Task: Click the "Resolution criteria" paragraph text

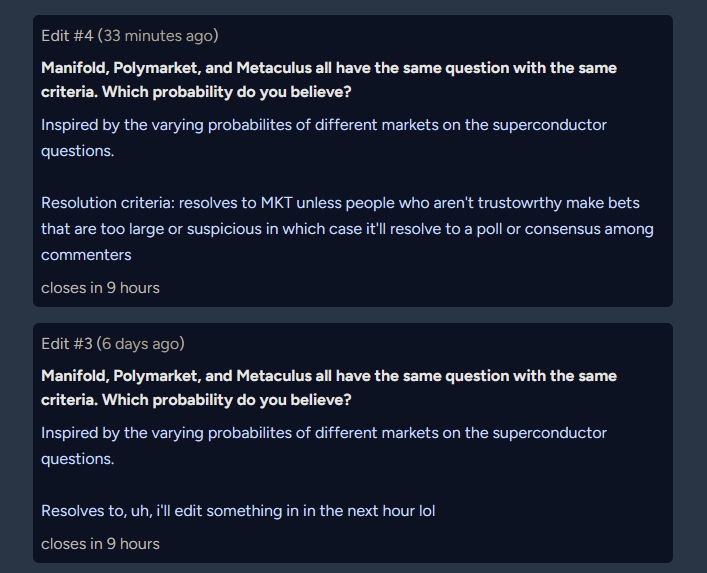Action: (347, 229)
